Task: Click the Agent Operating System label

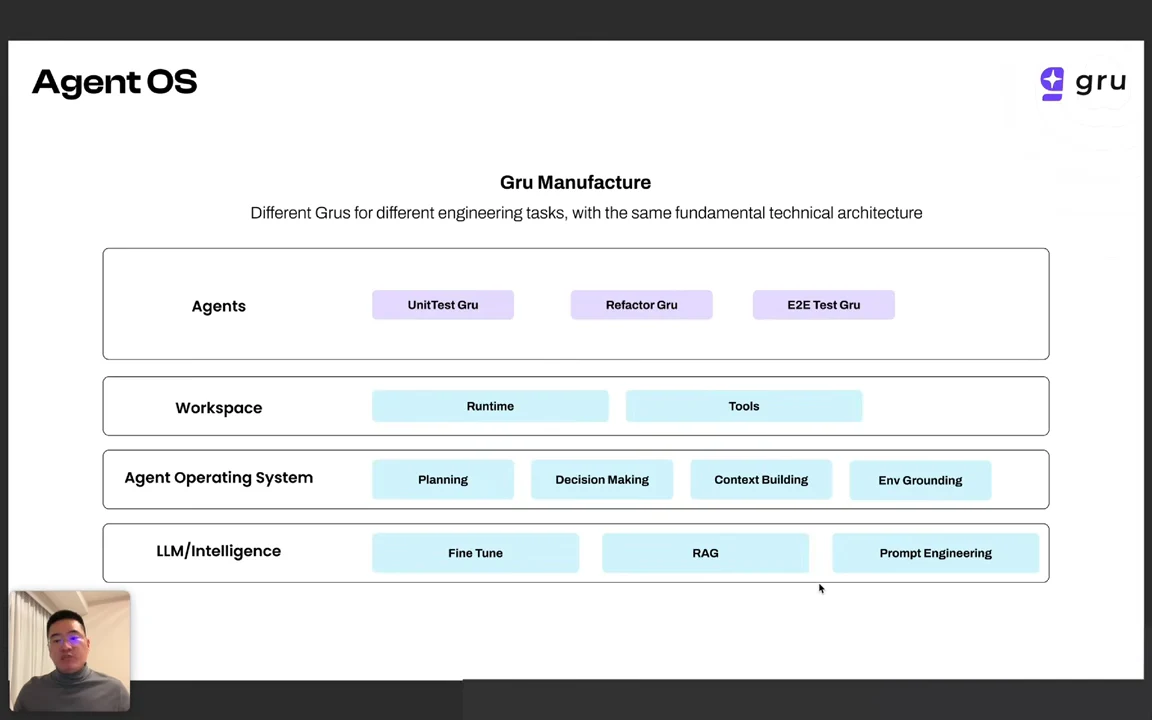Action: pos(219,478)
